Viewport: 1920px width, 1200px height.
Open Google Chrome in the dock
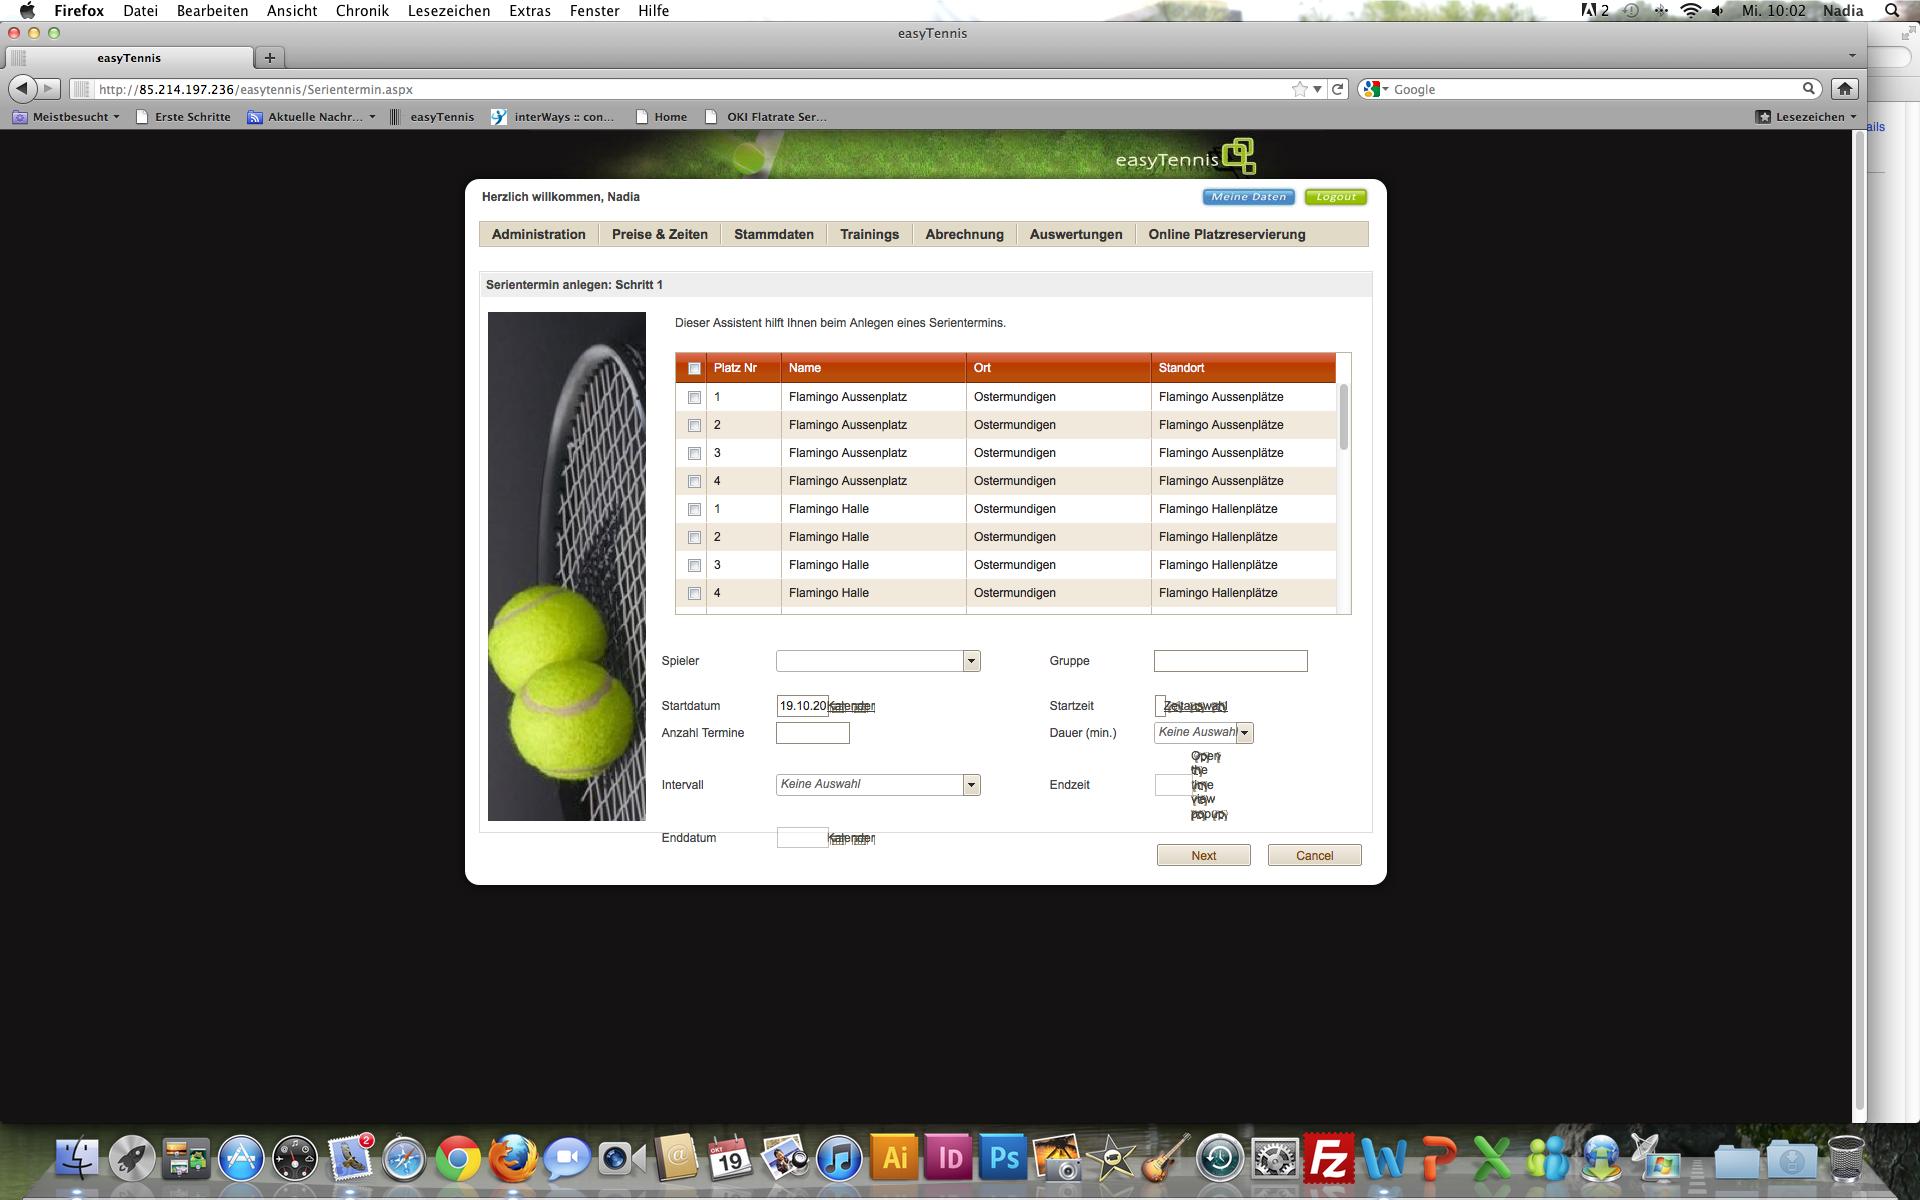[458, 1159]
